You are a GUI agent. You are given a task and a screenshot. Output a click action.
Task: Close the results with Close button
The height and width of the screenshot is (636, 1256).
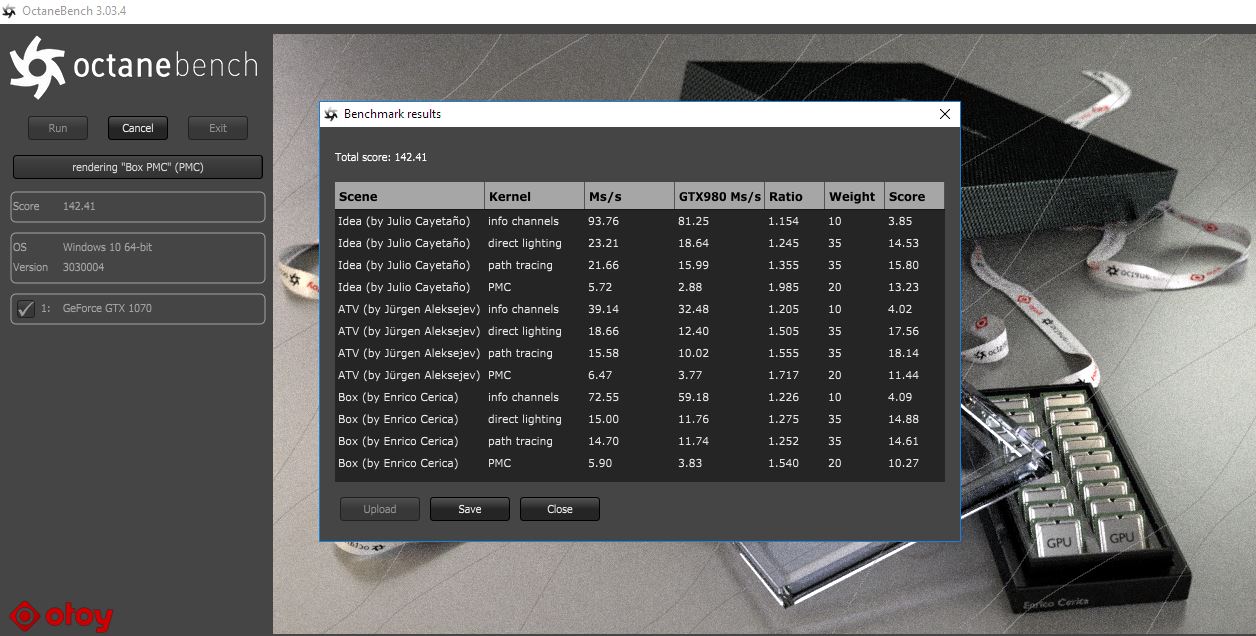coord(560,509)
